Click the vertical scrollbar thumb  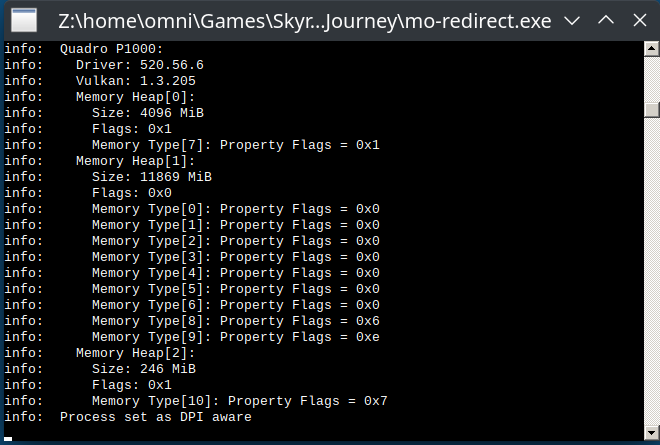tap(651, 109)
